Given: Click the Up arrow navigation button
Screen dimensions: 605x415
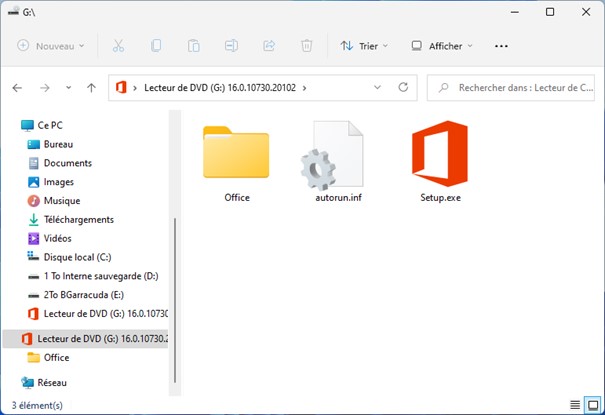Looking at the screenshot, I should pos(91,88).
